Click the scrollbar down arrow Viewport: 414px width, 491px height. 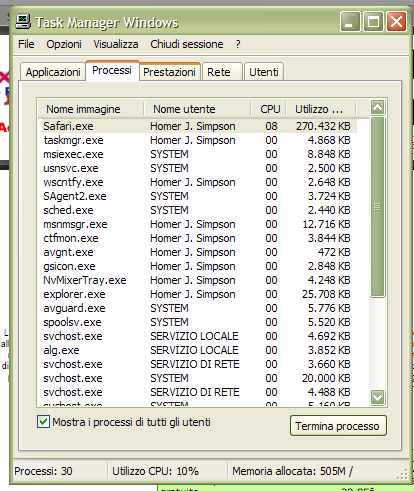[378, 397]
